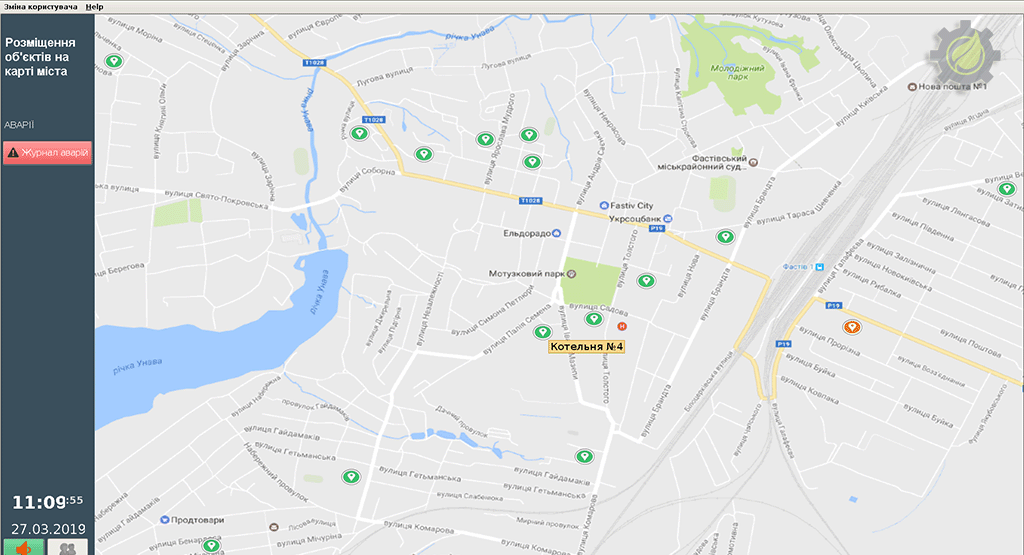Click green marker on вулиця Гайдамаків at bottom center
This screenshot has width=1024, height=555.
click(x=584, y=456)
